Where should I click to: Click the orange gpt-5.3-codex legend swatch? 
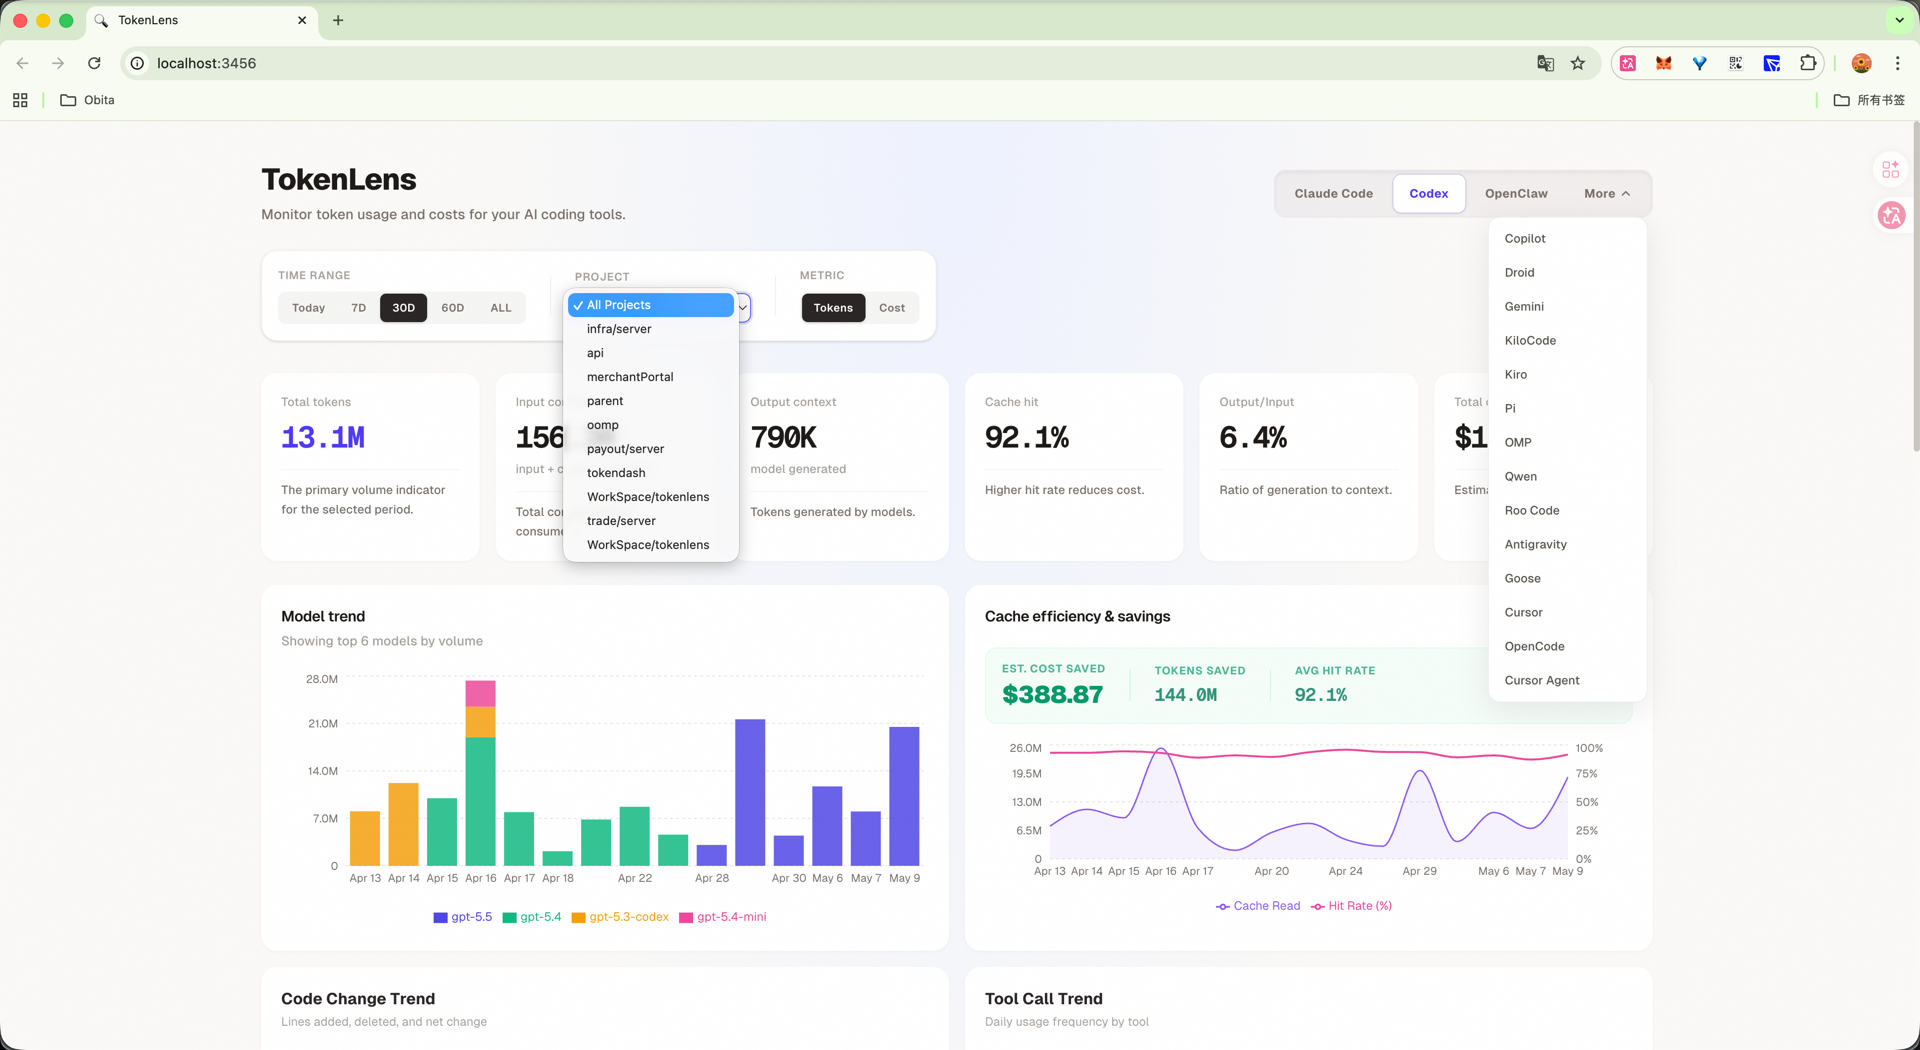click(x=578, y=917)
